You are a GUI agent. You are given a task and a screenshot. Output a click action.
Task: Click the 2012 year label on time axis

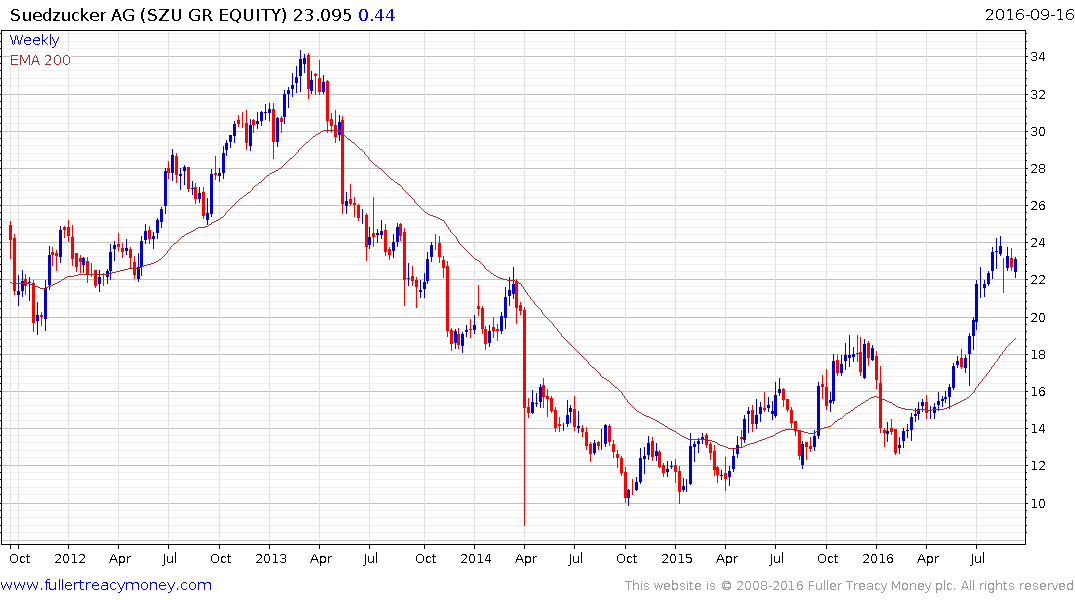[70, 558]
